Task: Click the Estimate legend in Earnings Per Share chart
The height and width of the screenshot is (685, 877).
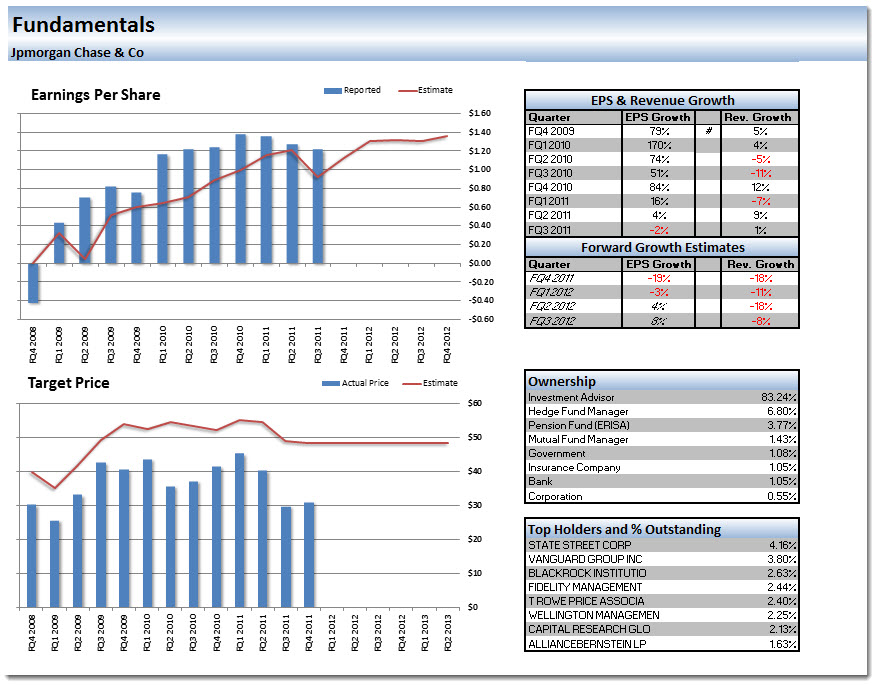Action: pos(426,90)
